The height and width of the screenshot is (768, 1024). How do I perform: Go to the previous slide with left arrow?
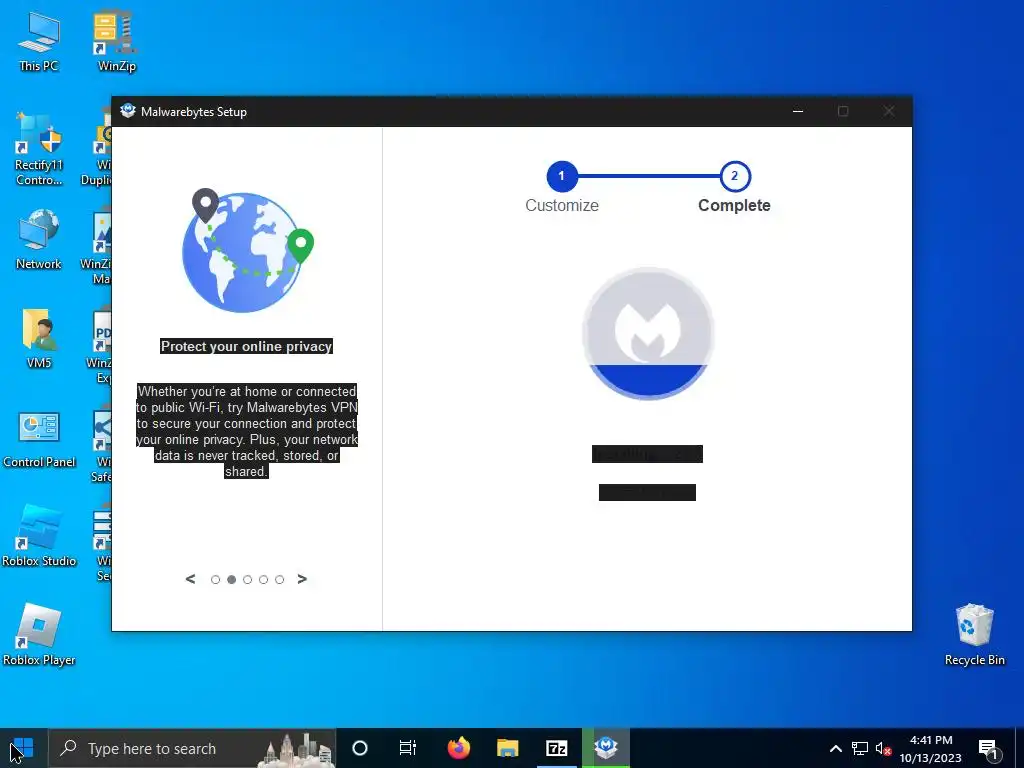point(191,579)
